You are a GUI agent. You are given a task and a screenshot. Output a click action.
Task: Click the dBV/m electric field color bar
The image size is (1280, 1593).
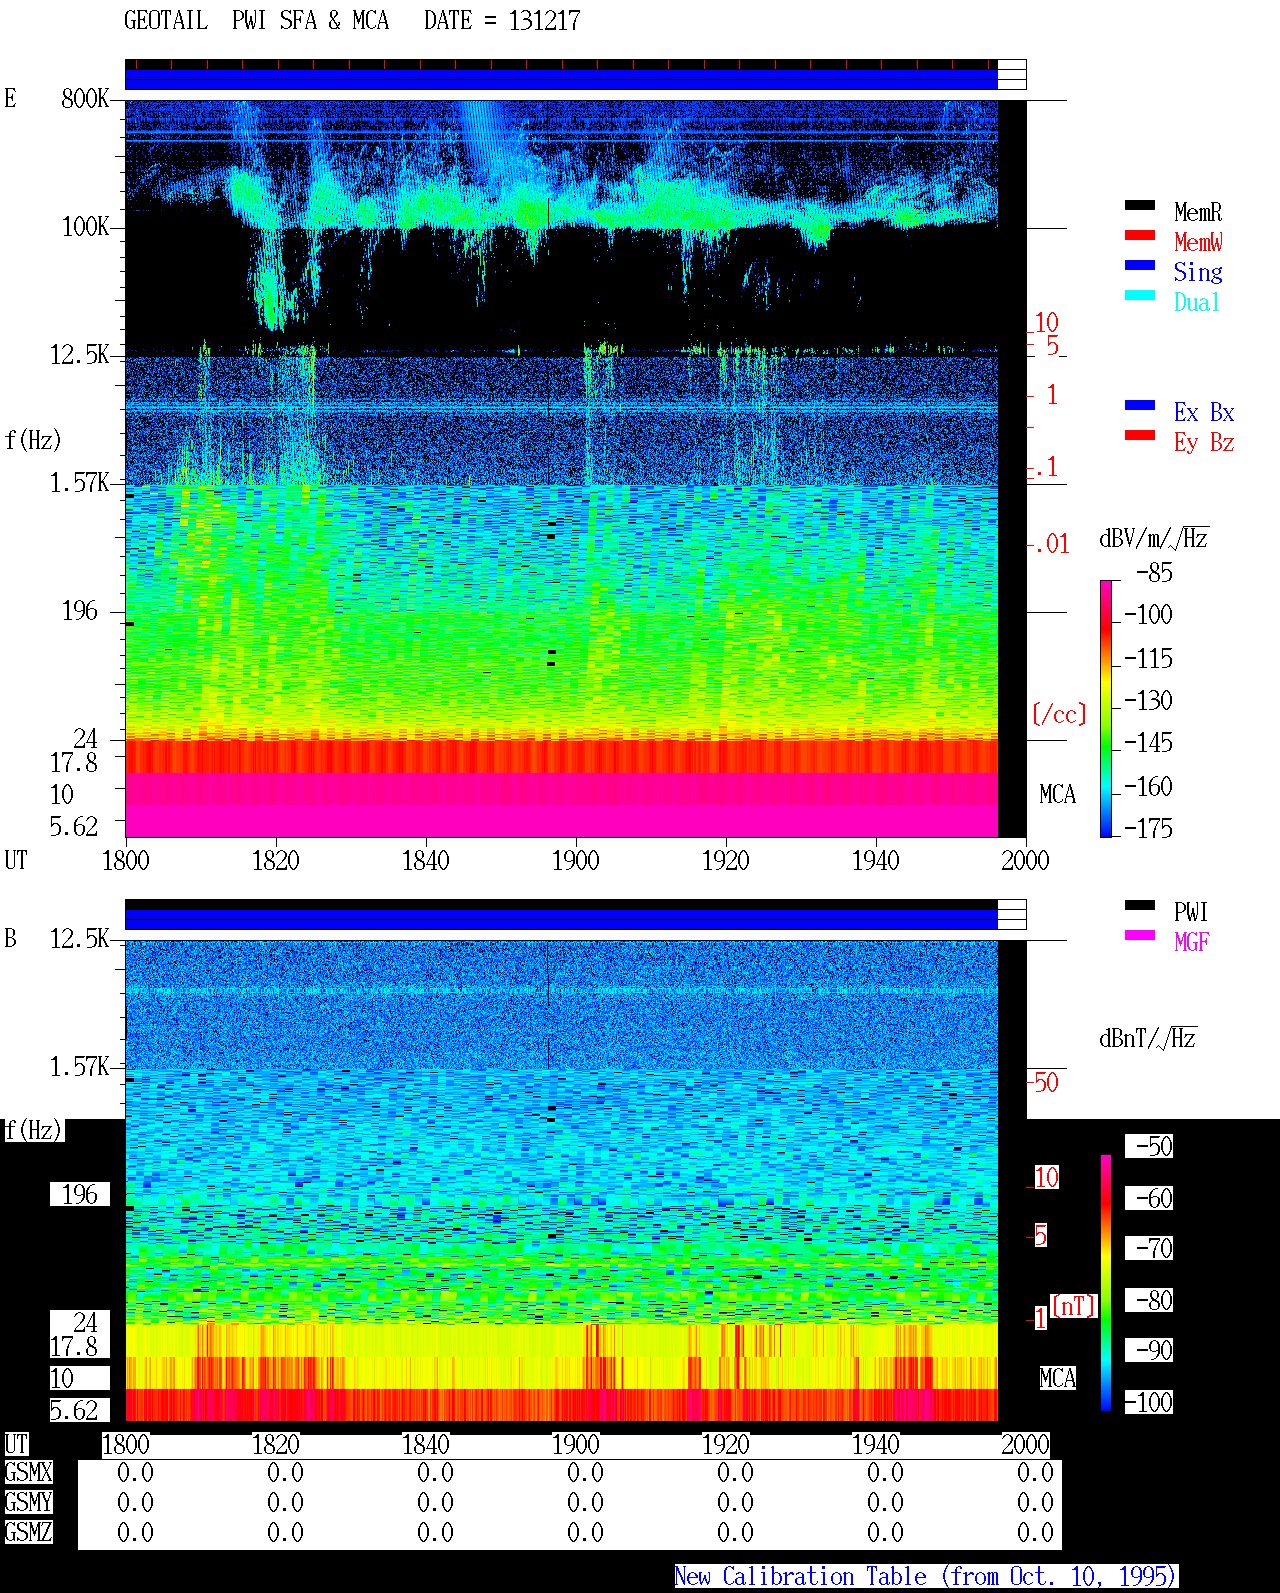(x=1106, y=708)
